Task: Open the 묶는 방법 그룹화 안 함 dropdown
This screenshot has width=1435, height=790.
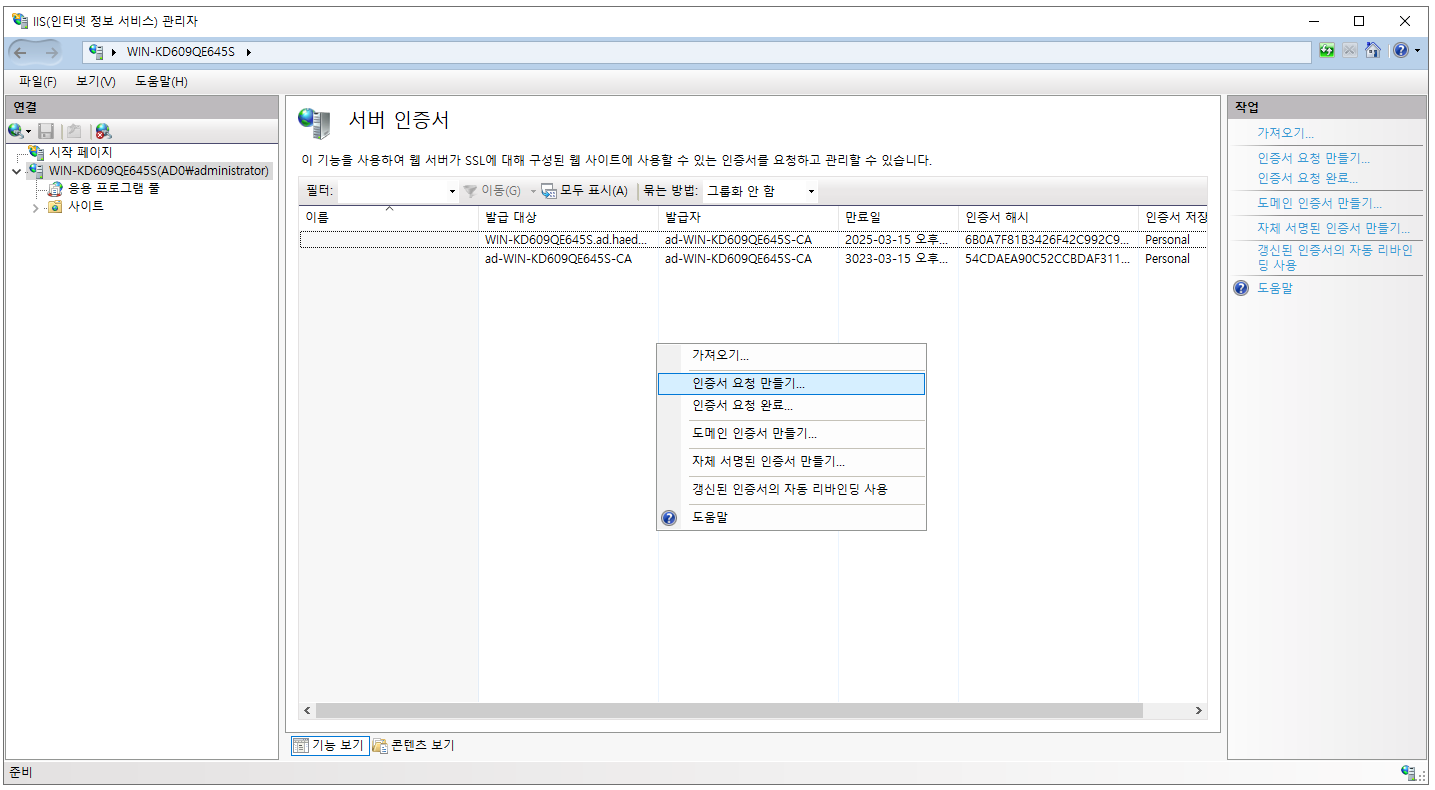Action: pyautogui.click(x=760, y=191)
